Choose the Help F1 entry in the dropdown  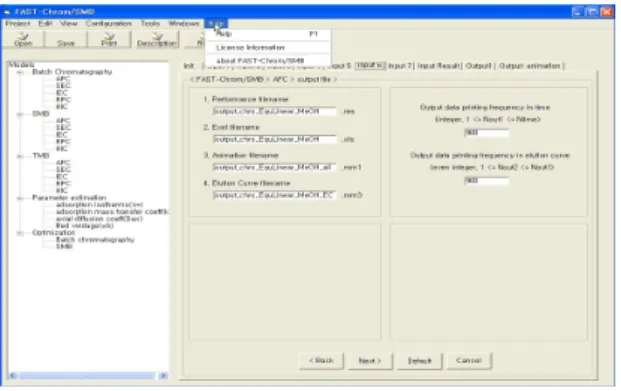pos(268,34)
